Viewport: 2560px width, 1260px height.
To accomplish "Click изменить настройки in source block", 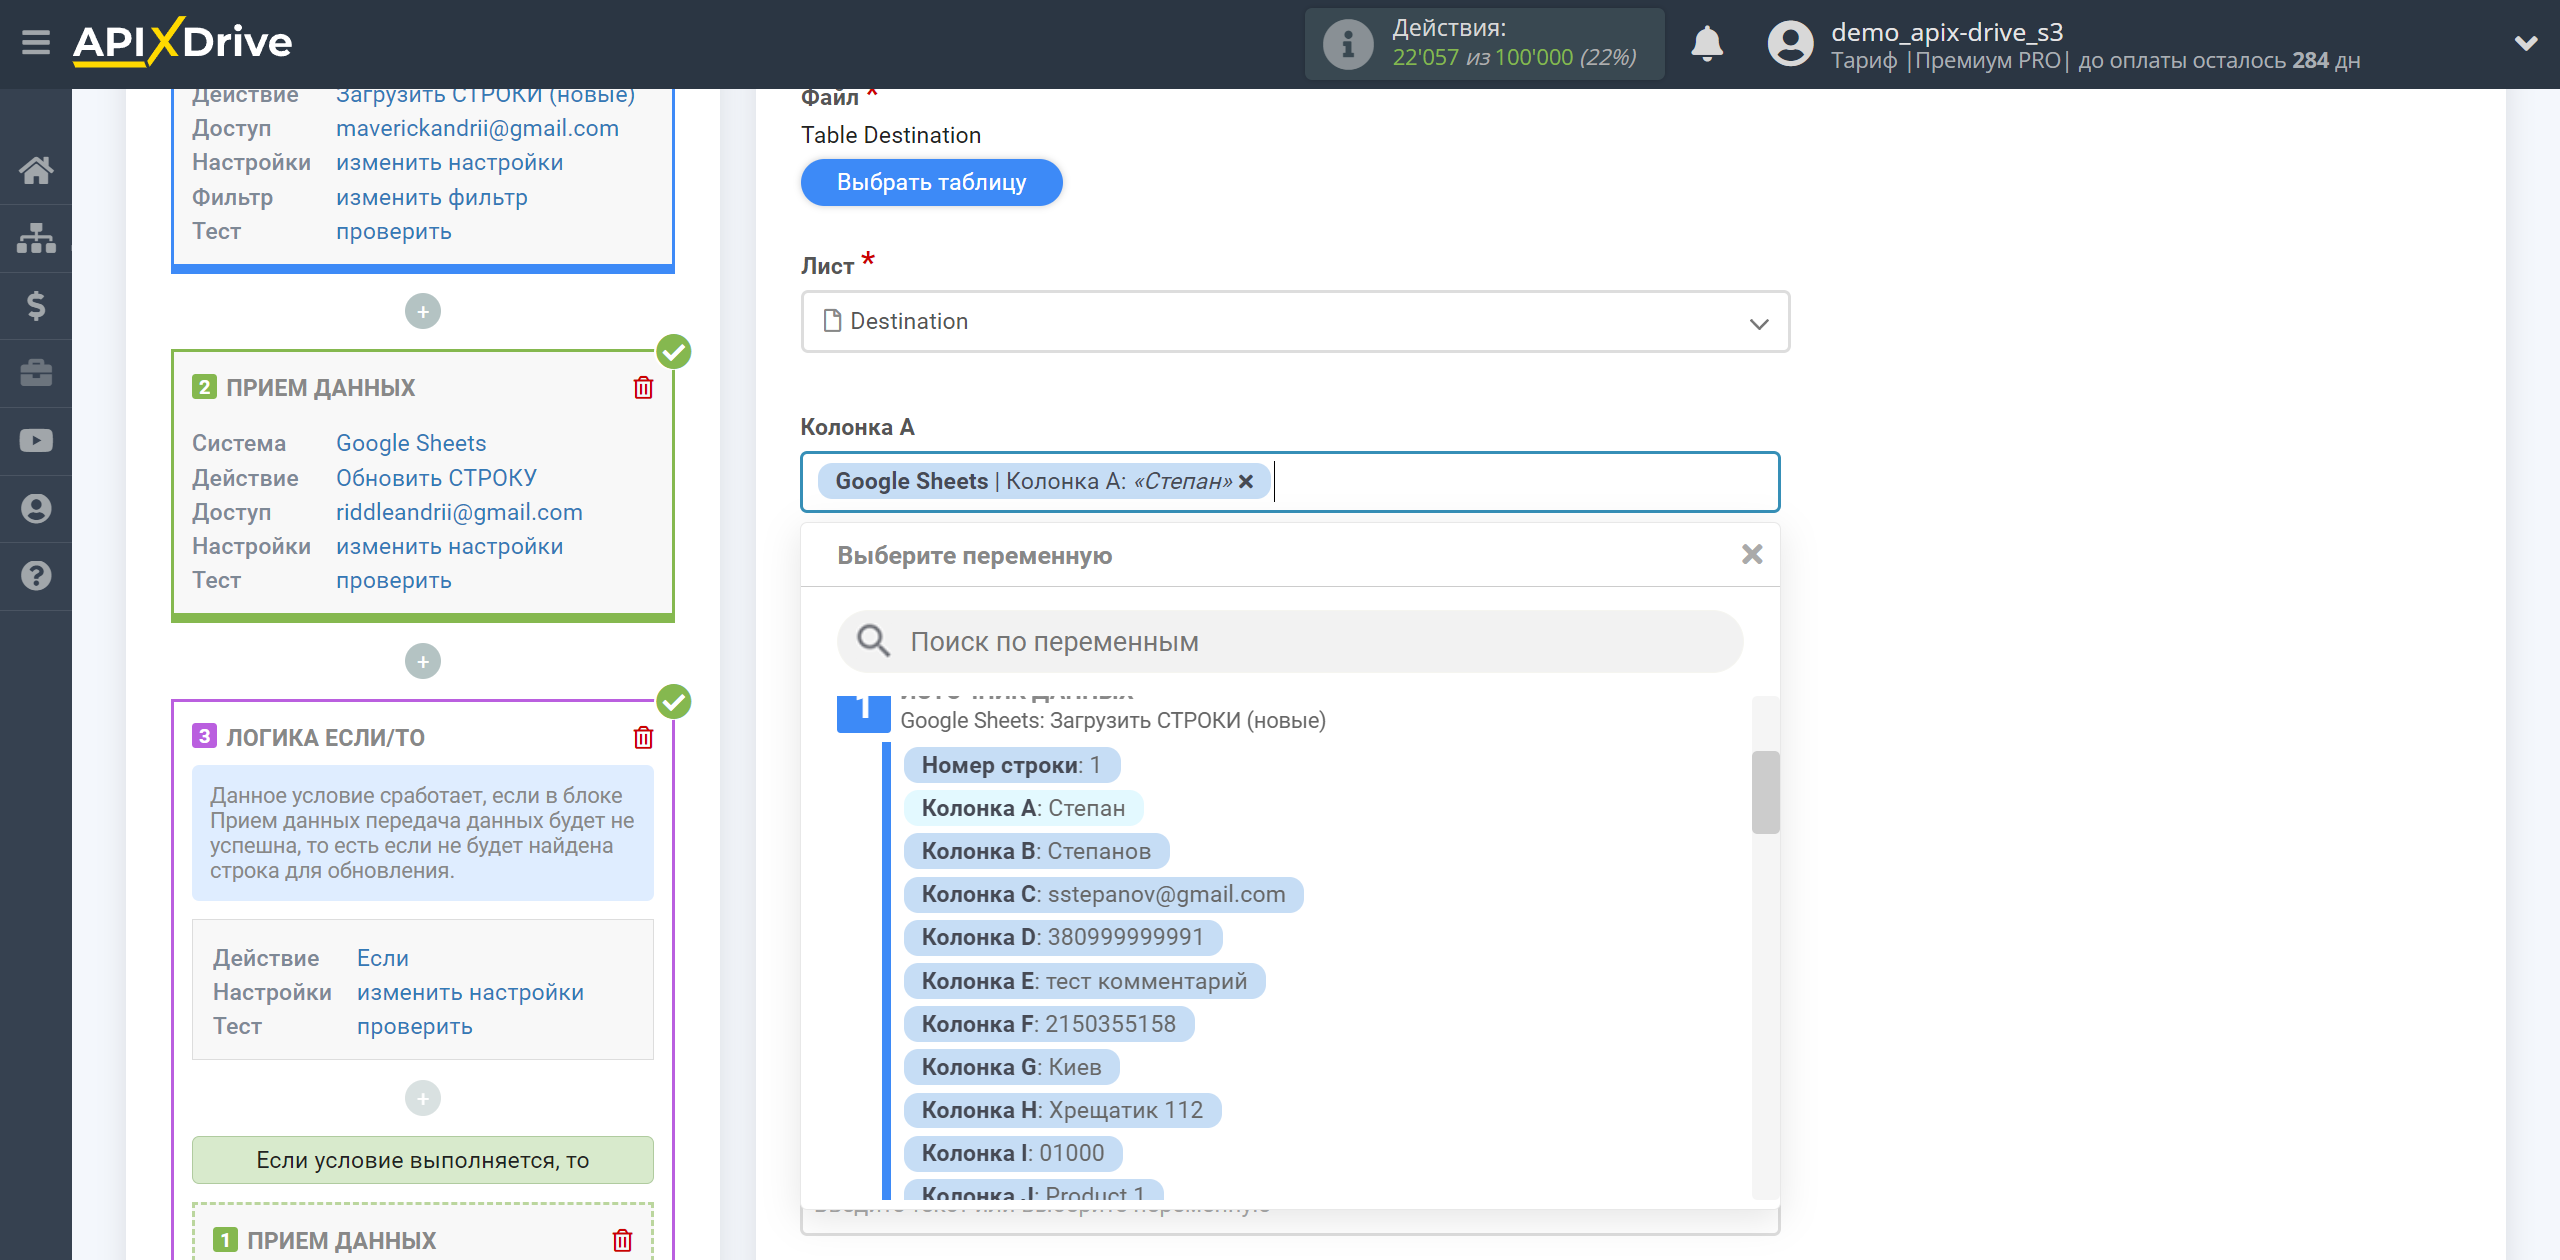I will click(x=449, y=163).
